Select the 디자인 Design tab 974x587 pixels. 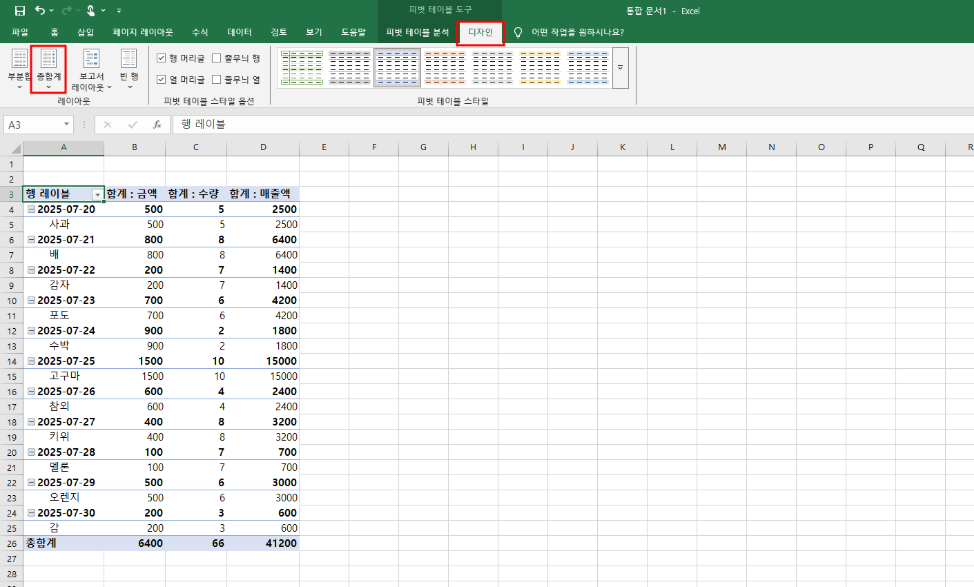(x=480, y=32)
